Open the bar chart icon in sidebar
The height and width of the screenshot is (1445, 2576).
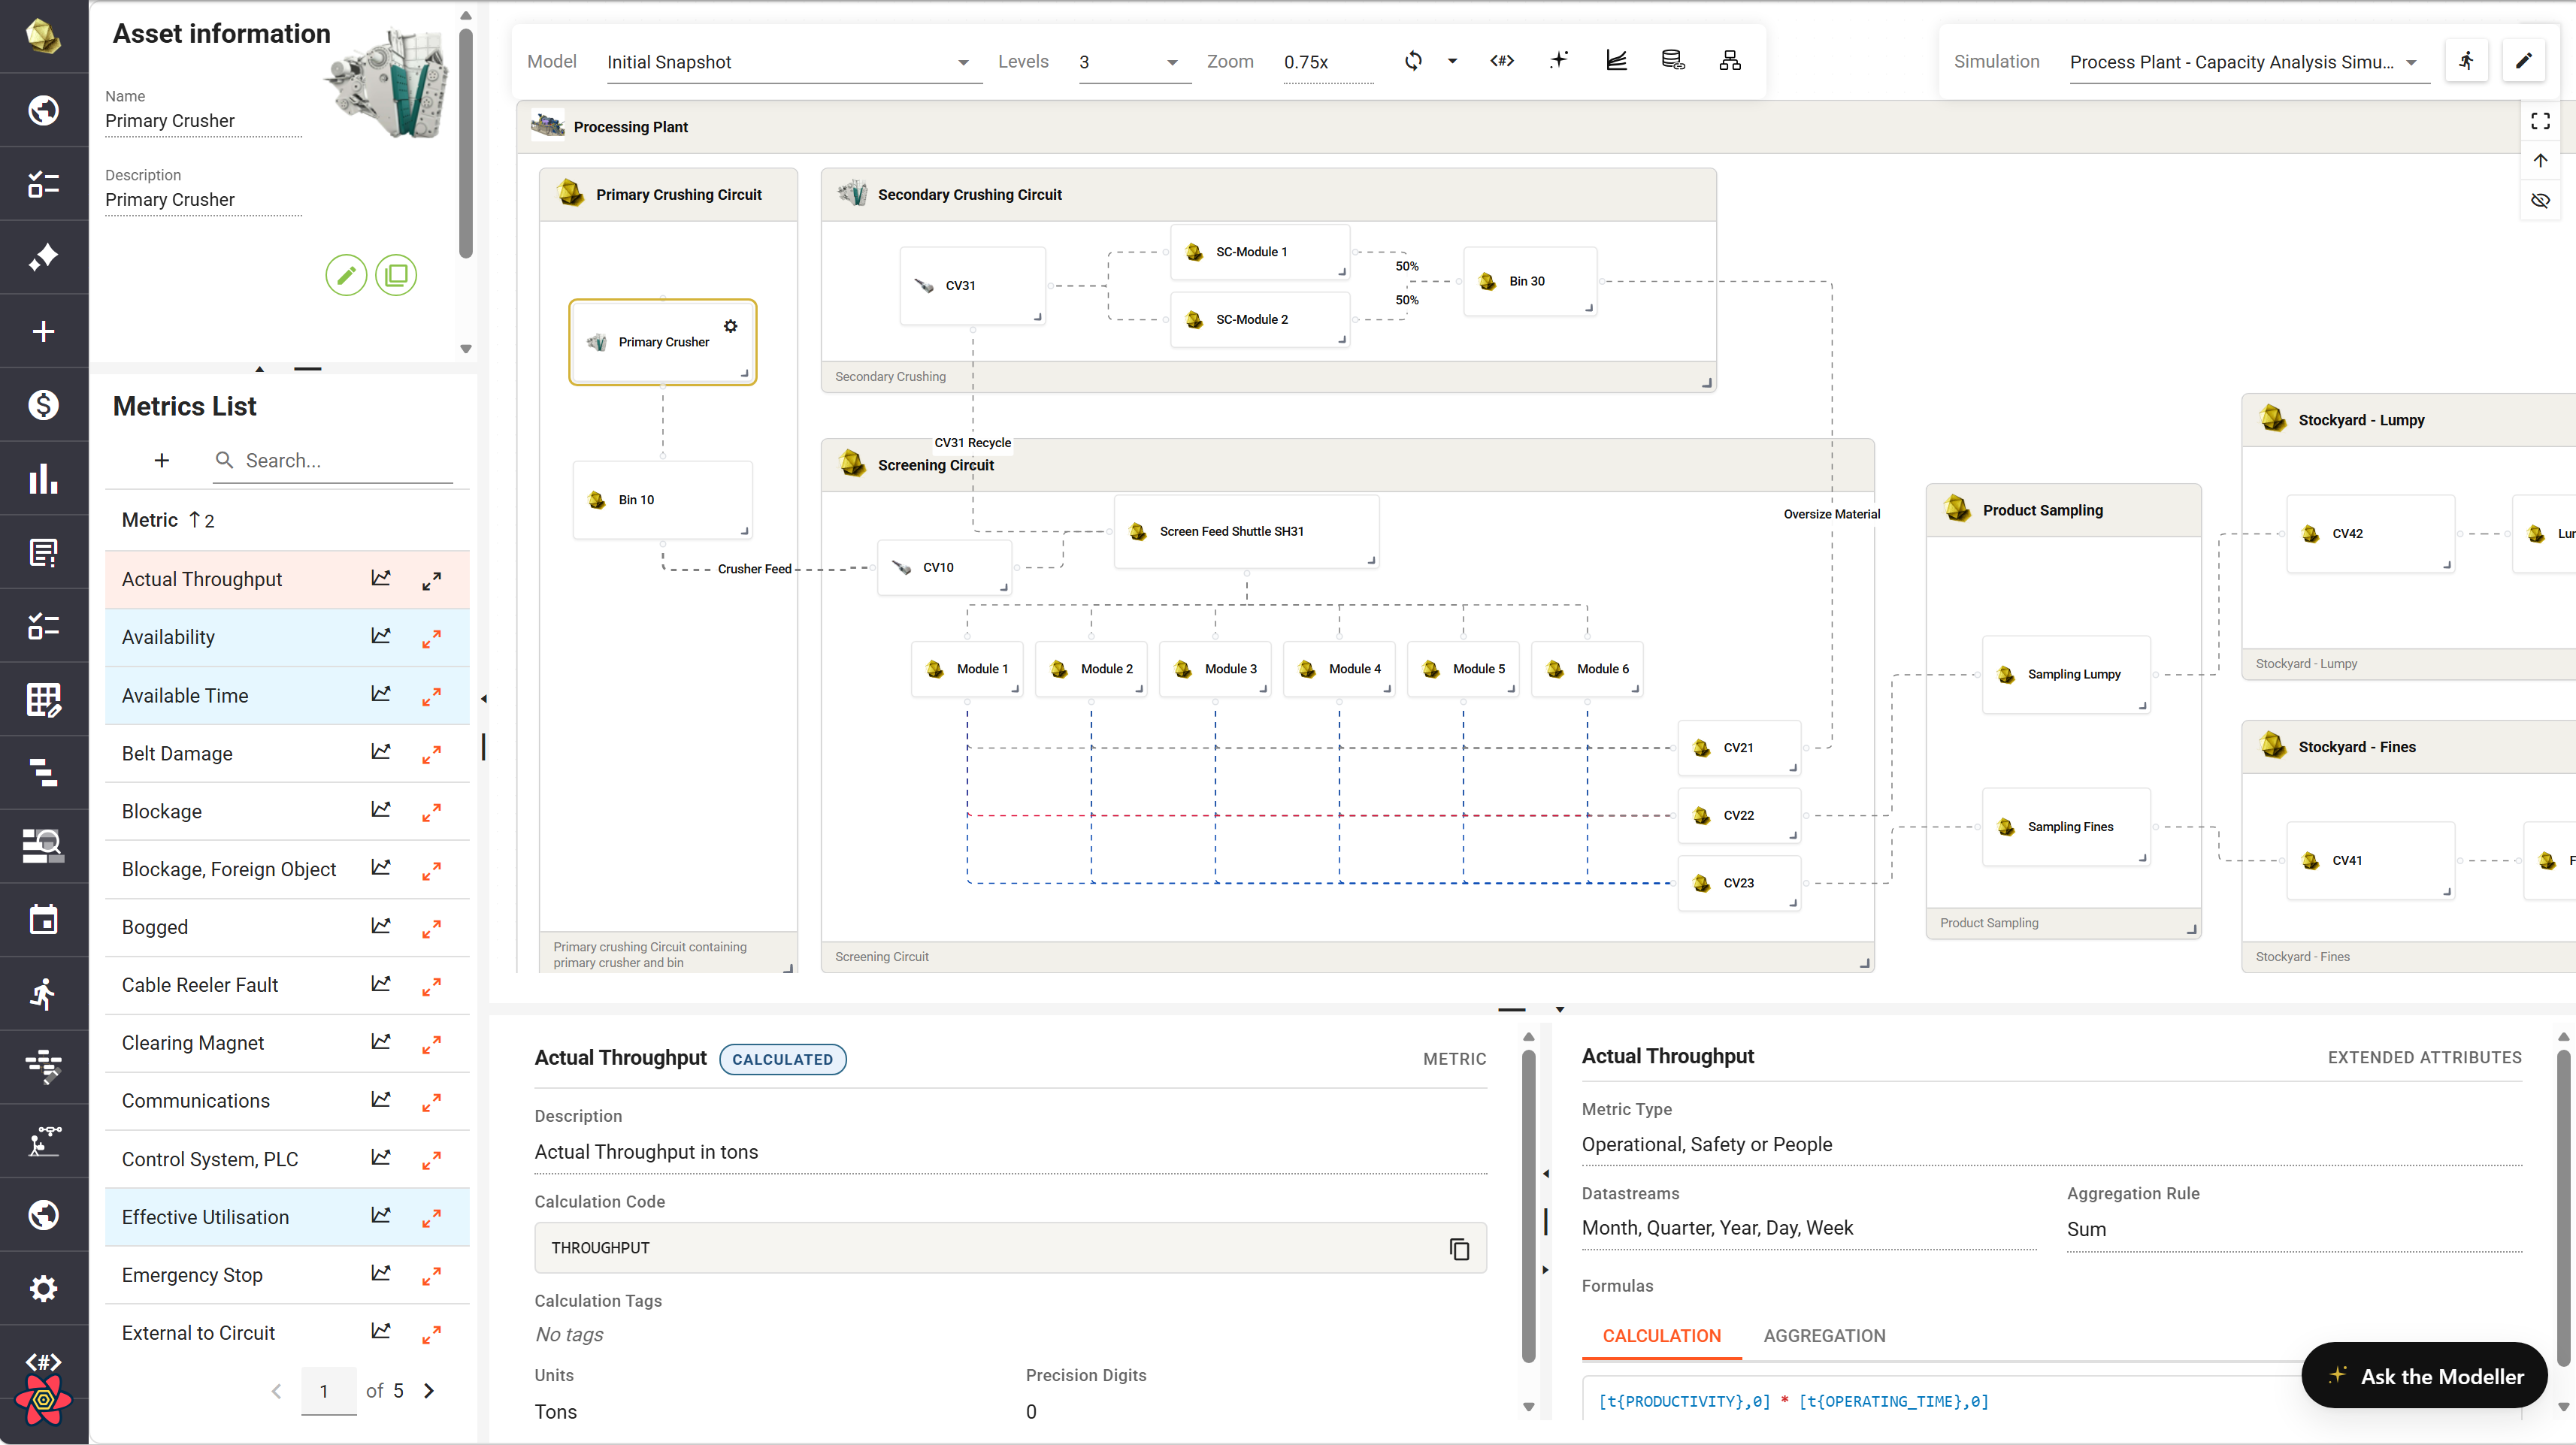click(x=43, y=478)
